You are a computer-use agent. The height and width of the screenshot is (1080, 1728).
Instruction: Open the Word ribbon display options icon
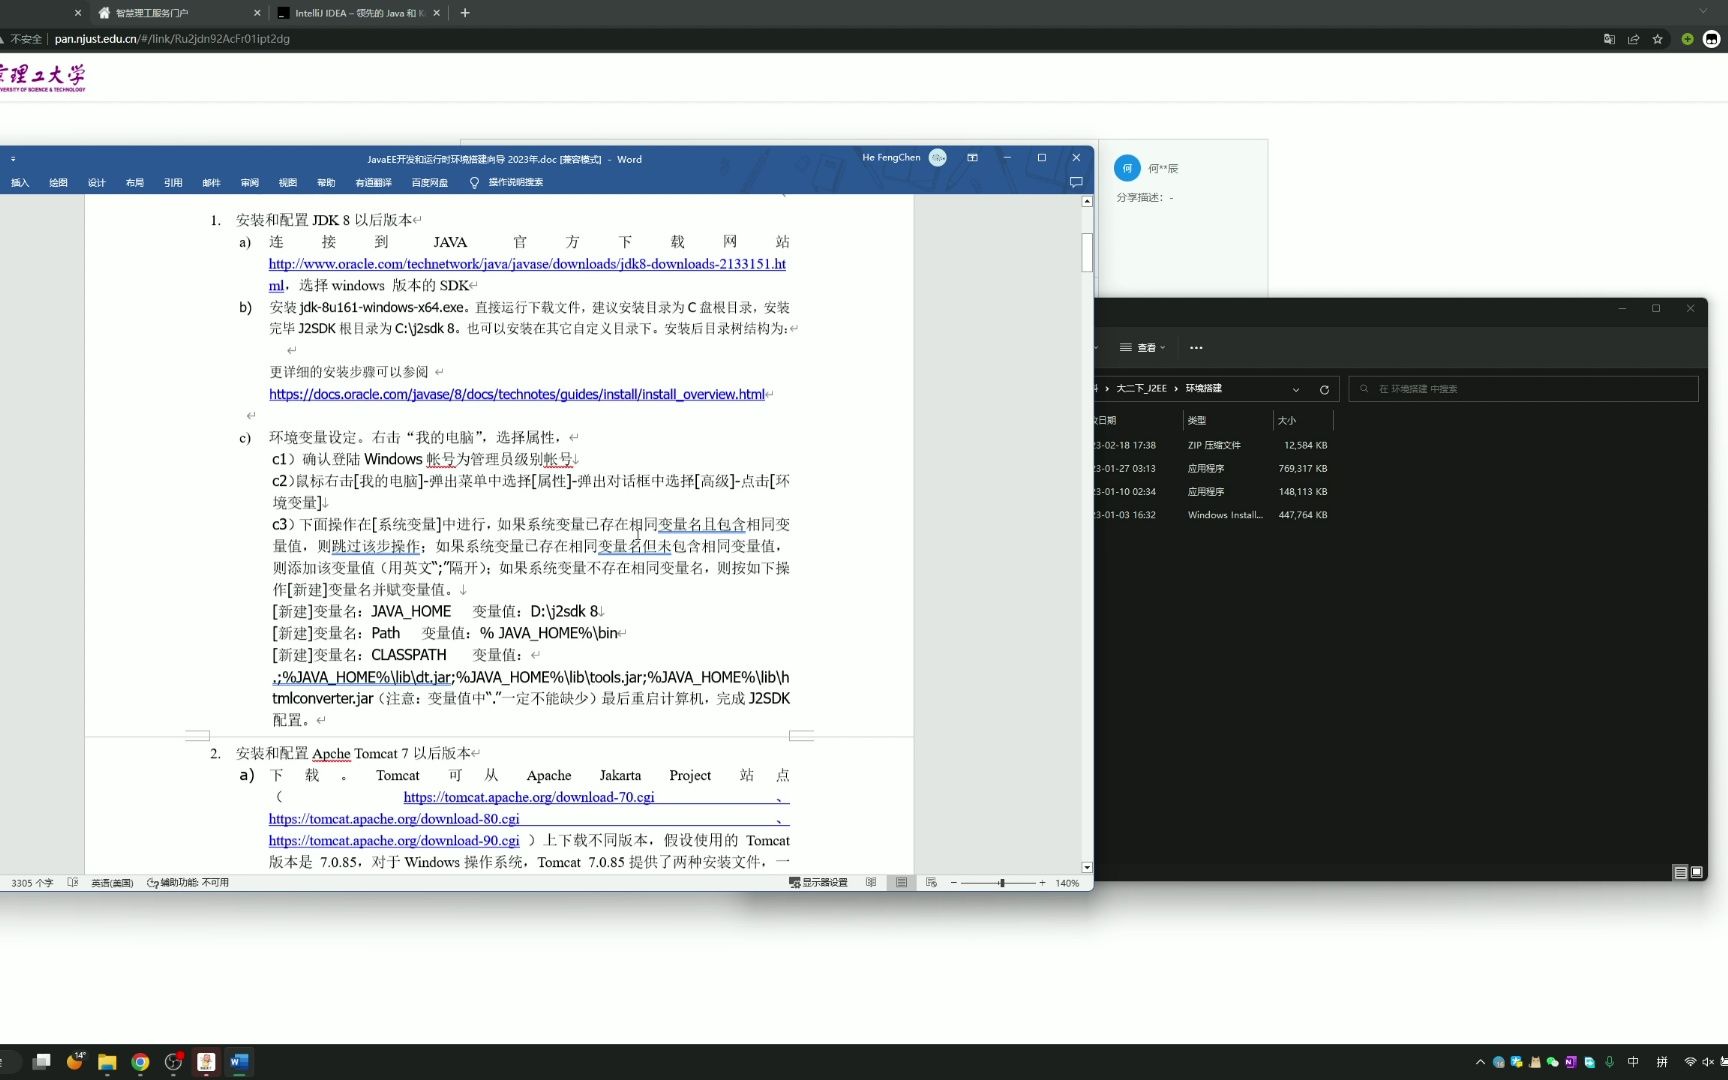972,158
